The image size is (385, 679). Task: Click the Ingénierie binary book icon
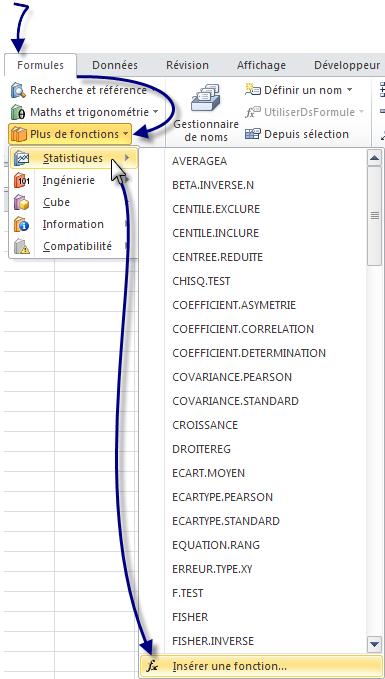point(22,180)
